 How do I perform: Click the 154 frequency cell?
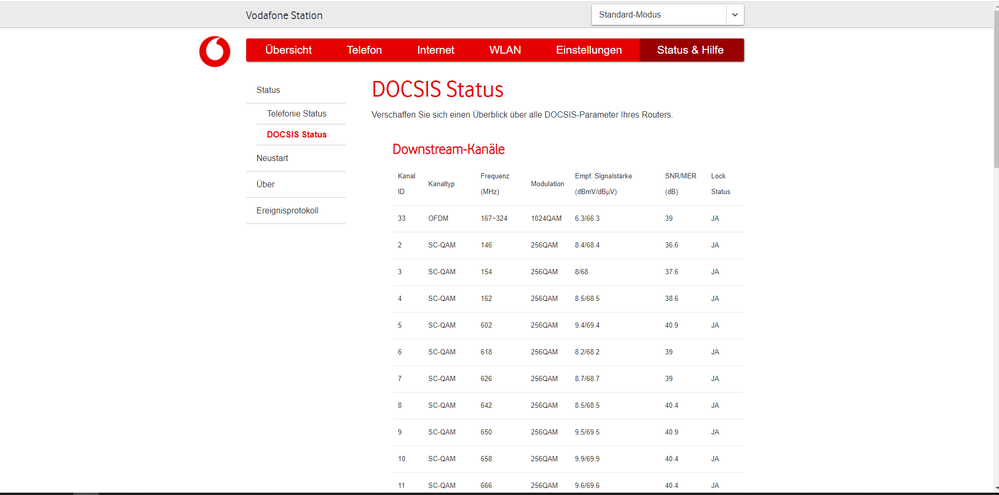point(486,272)
